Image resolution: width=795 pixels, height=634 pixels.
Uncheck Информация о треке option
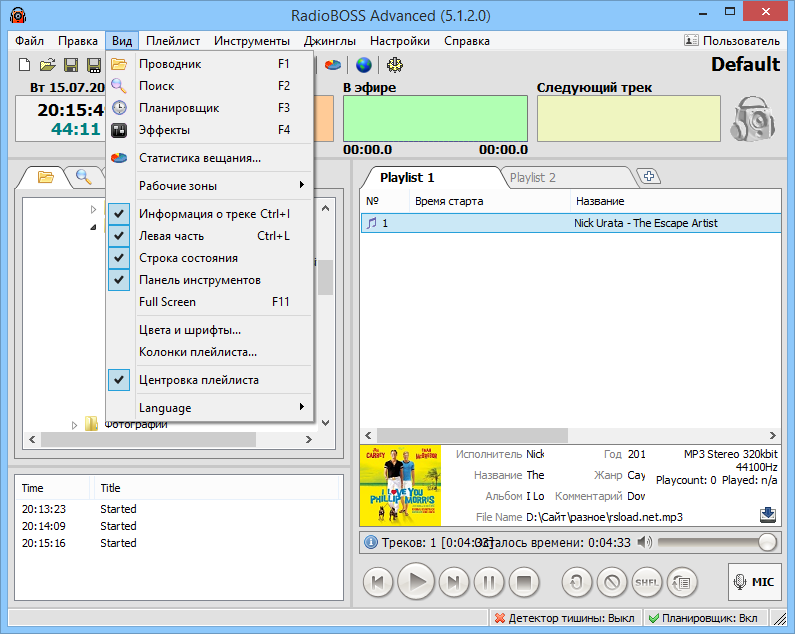209,214
